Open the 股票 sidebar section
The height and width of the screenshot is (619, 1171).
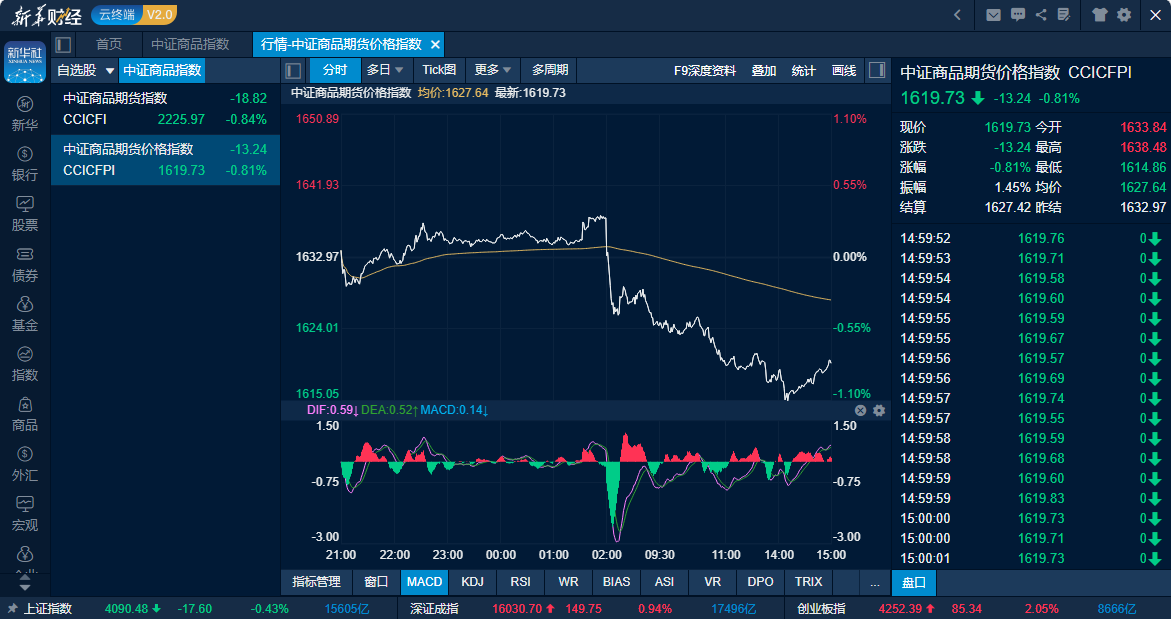tap(25, 214)
